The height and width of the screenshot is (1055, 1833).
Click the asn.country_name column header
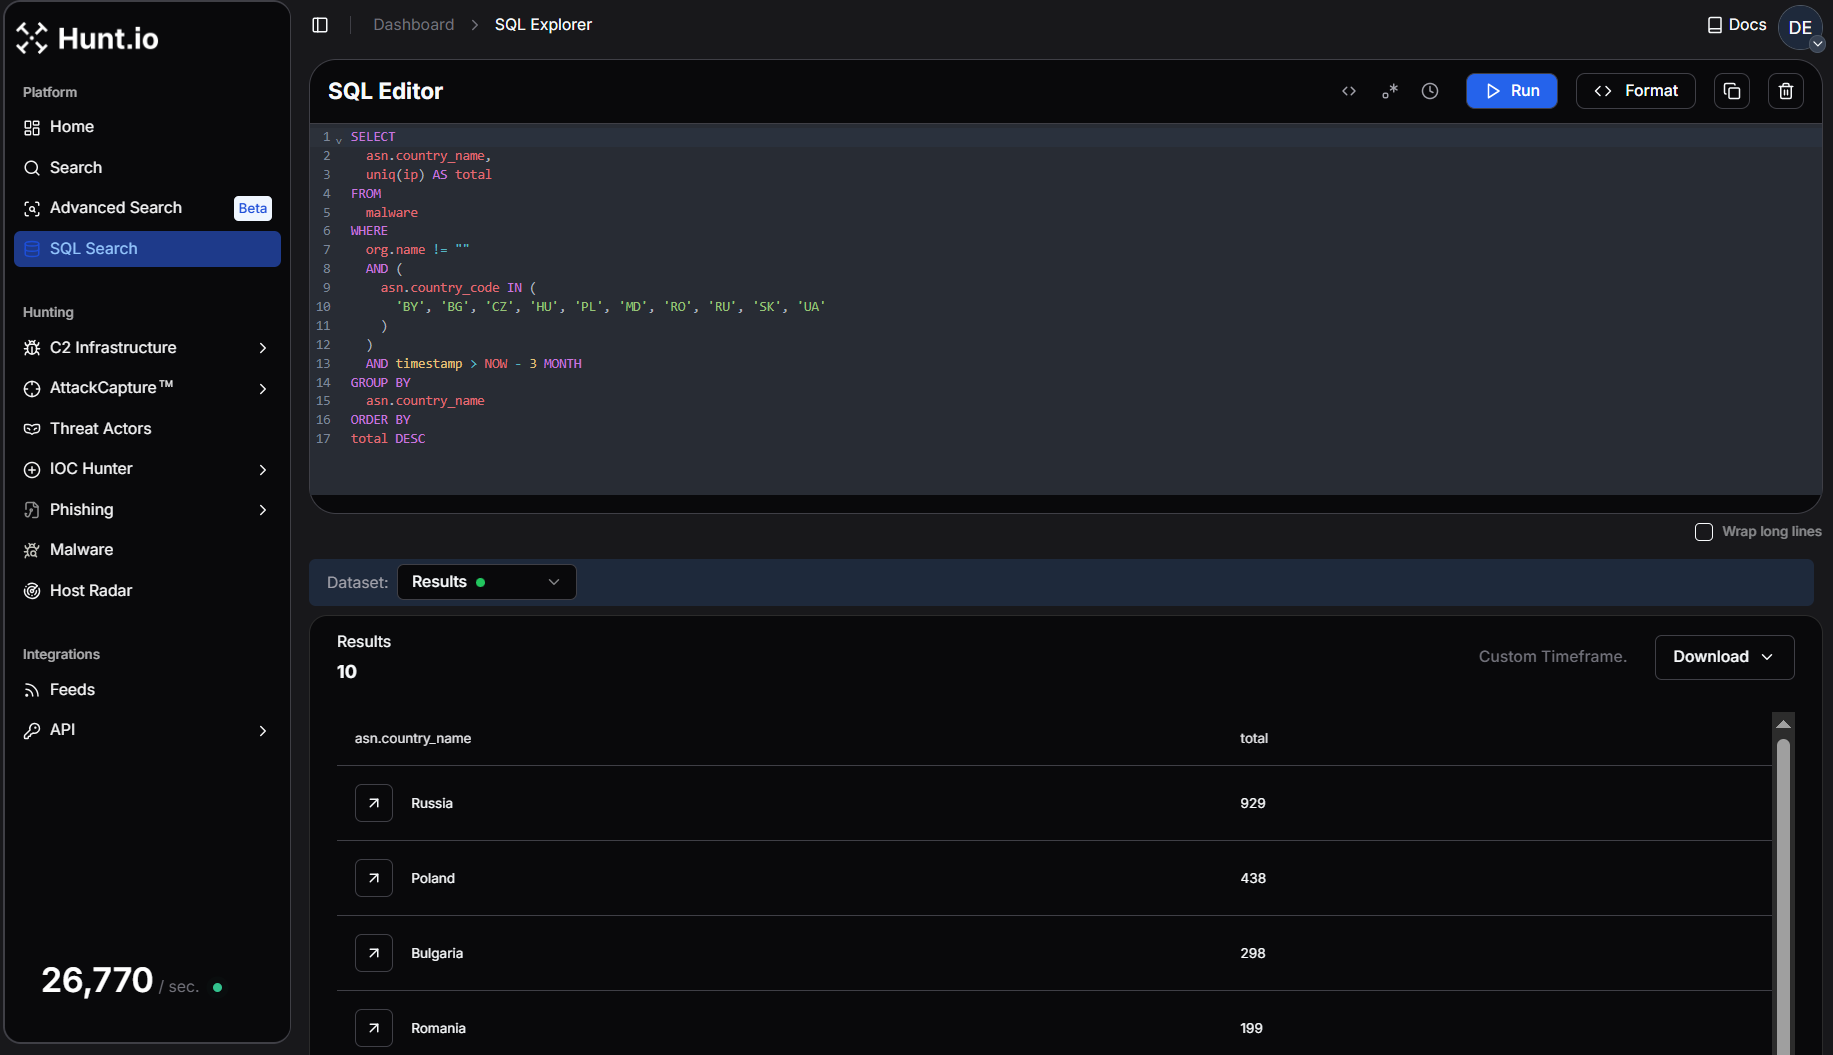(x=413, y=738)
